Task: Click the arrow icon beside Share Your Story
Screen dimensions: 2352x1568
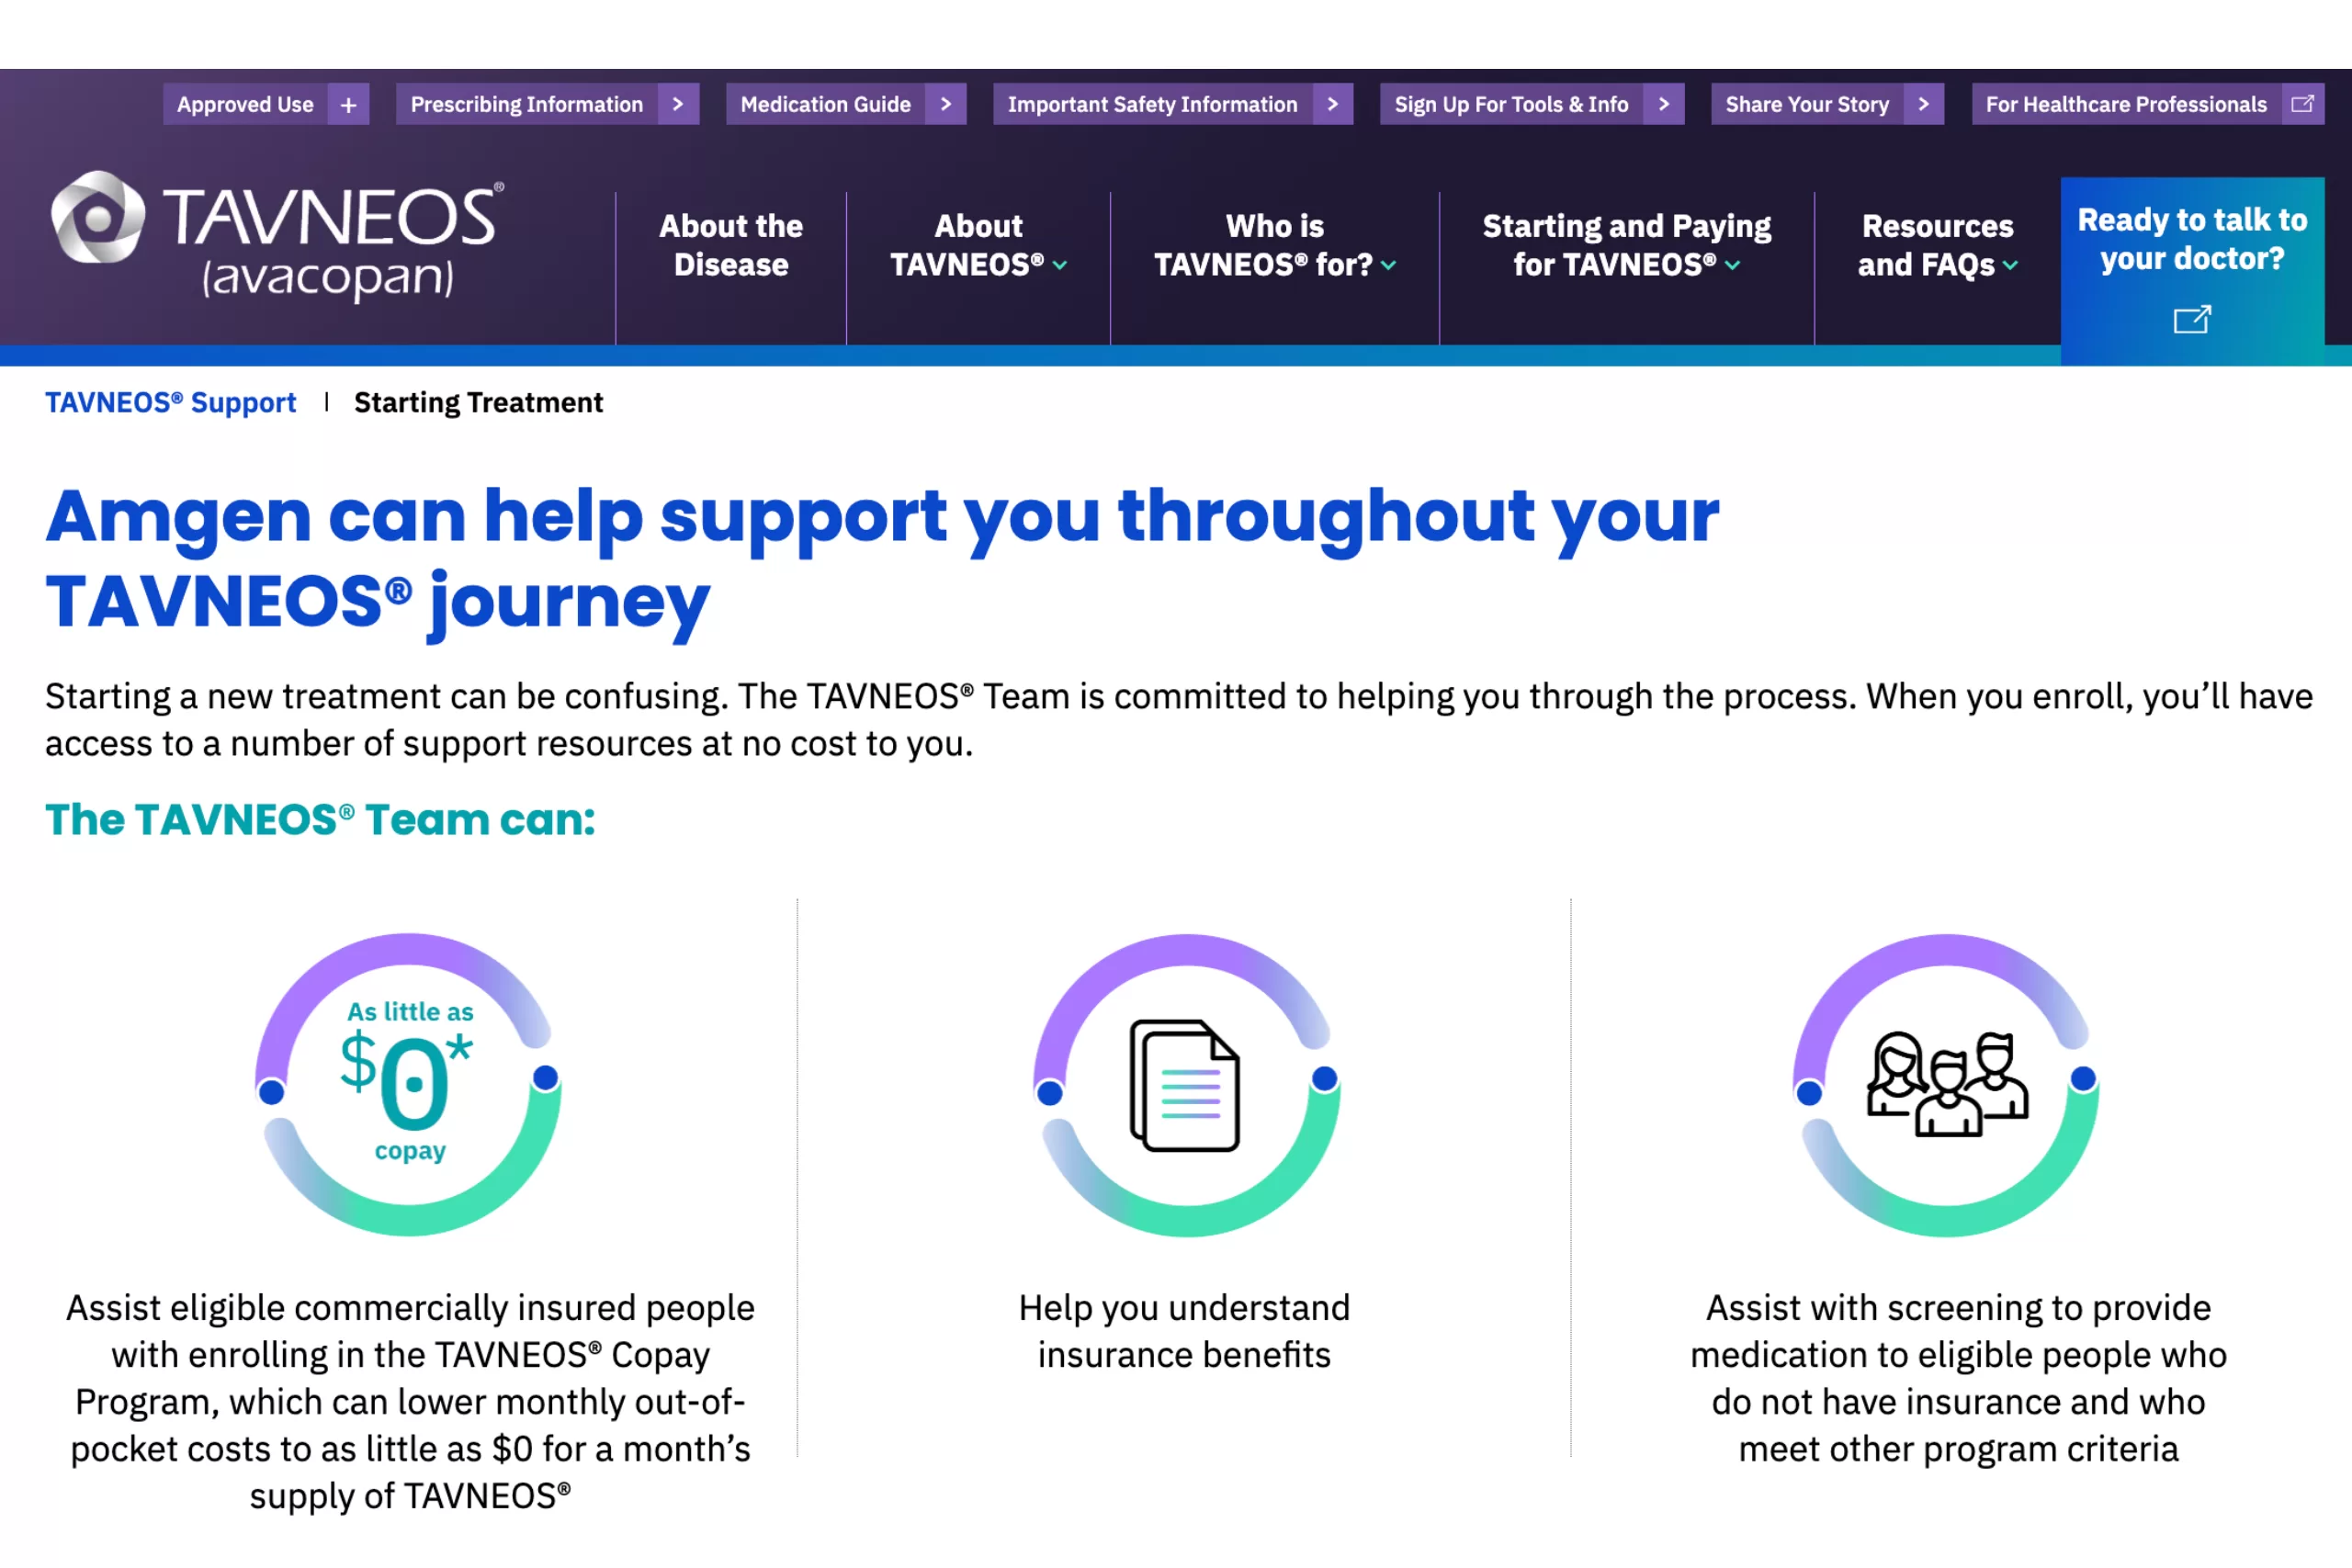Action: (x=1923, y=104)
